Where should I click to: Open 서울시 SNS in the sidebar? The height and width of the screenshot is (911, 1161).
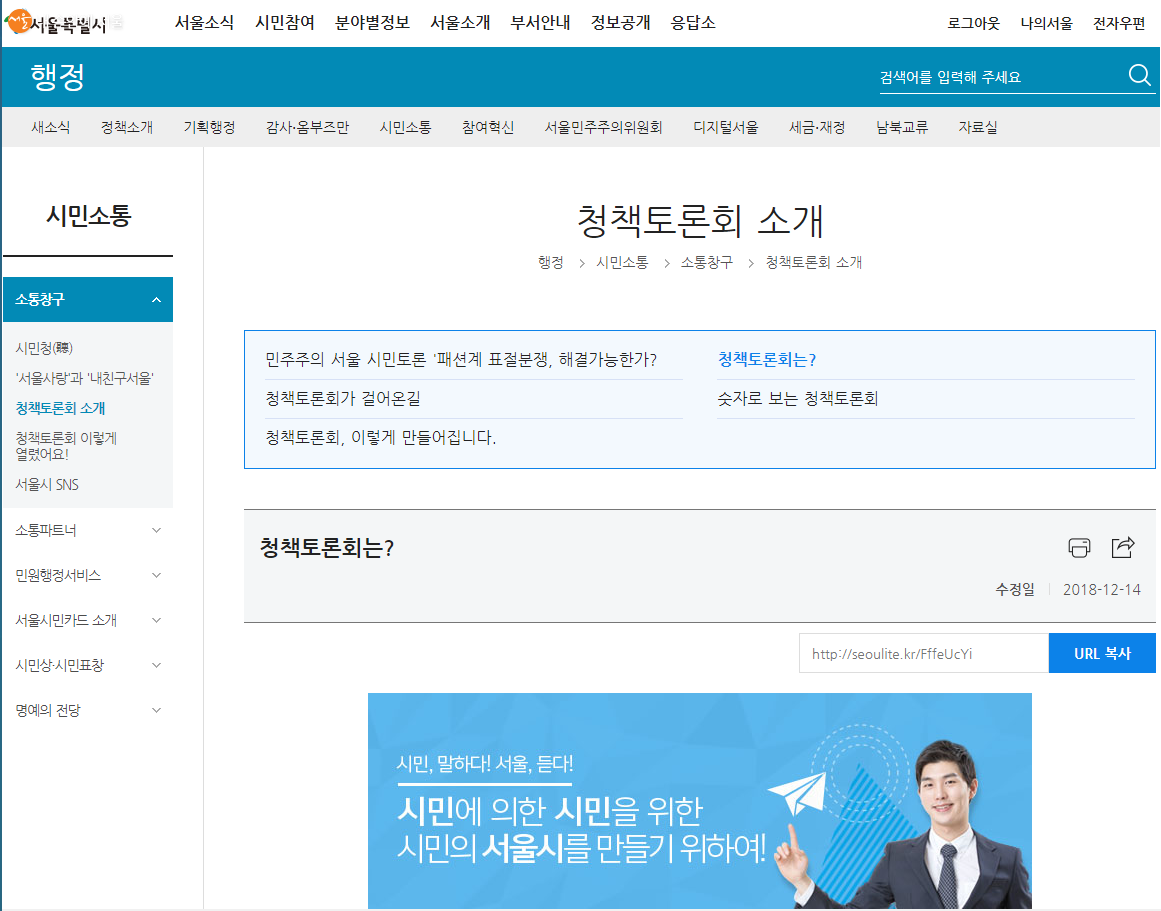47,484
